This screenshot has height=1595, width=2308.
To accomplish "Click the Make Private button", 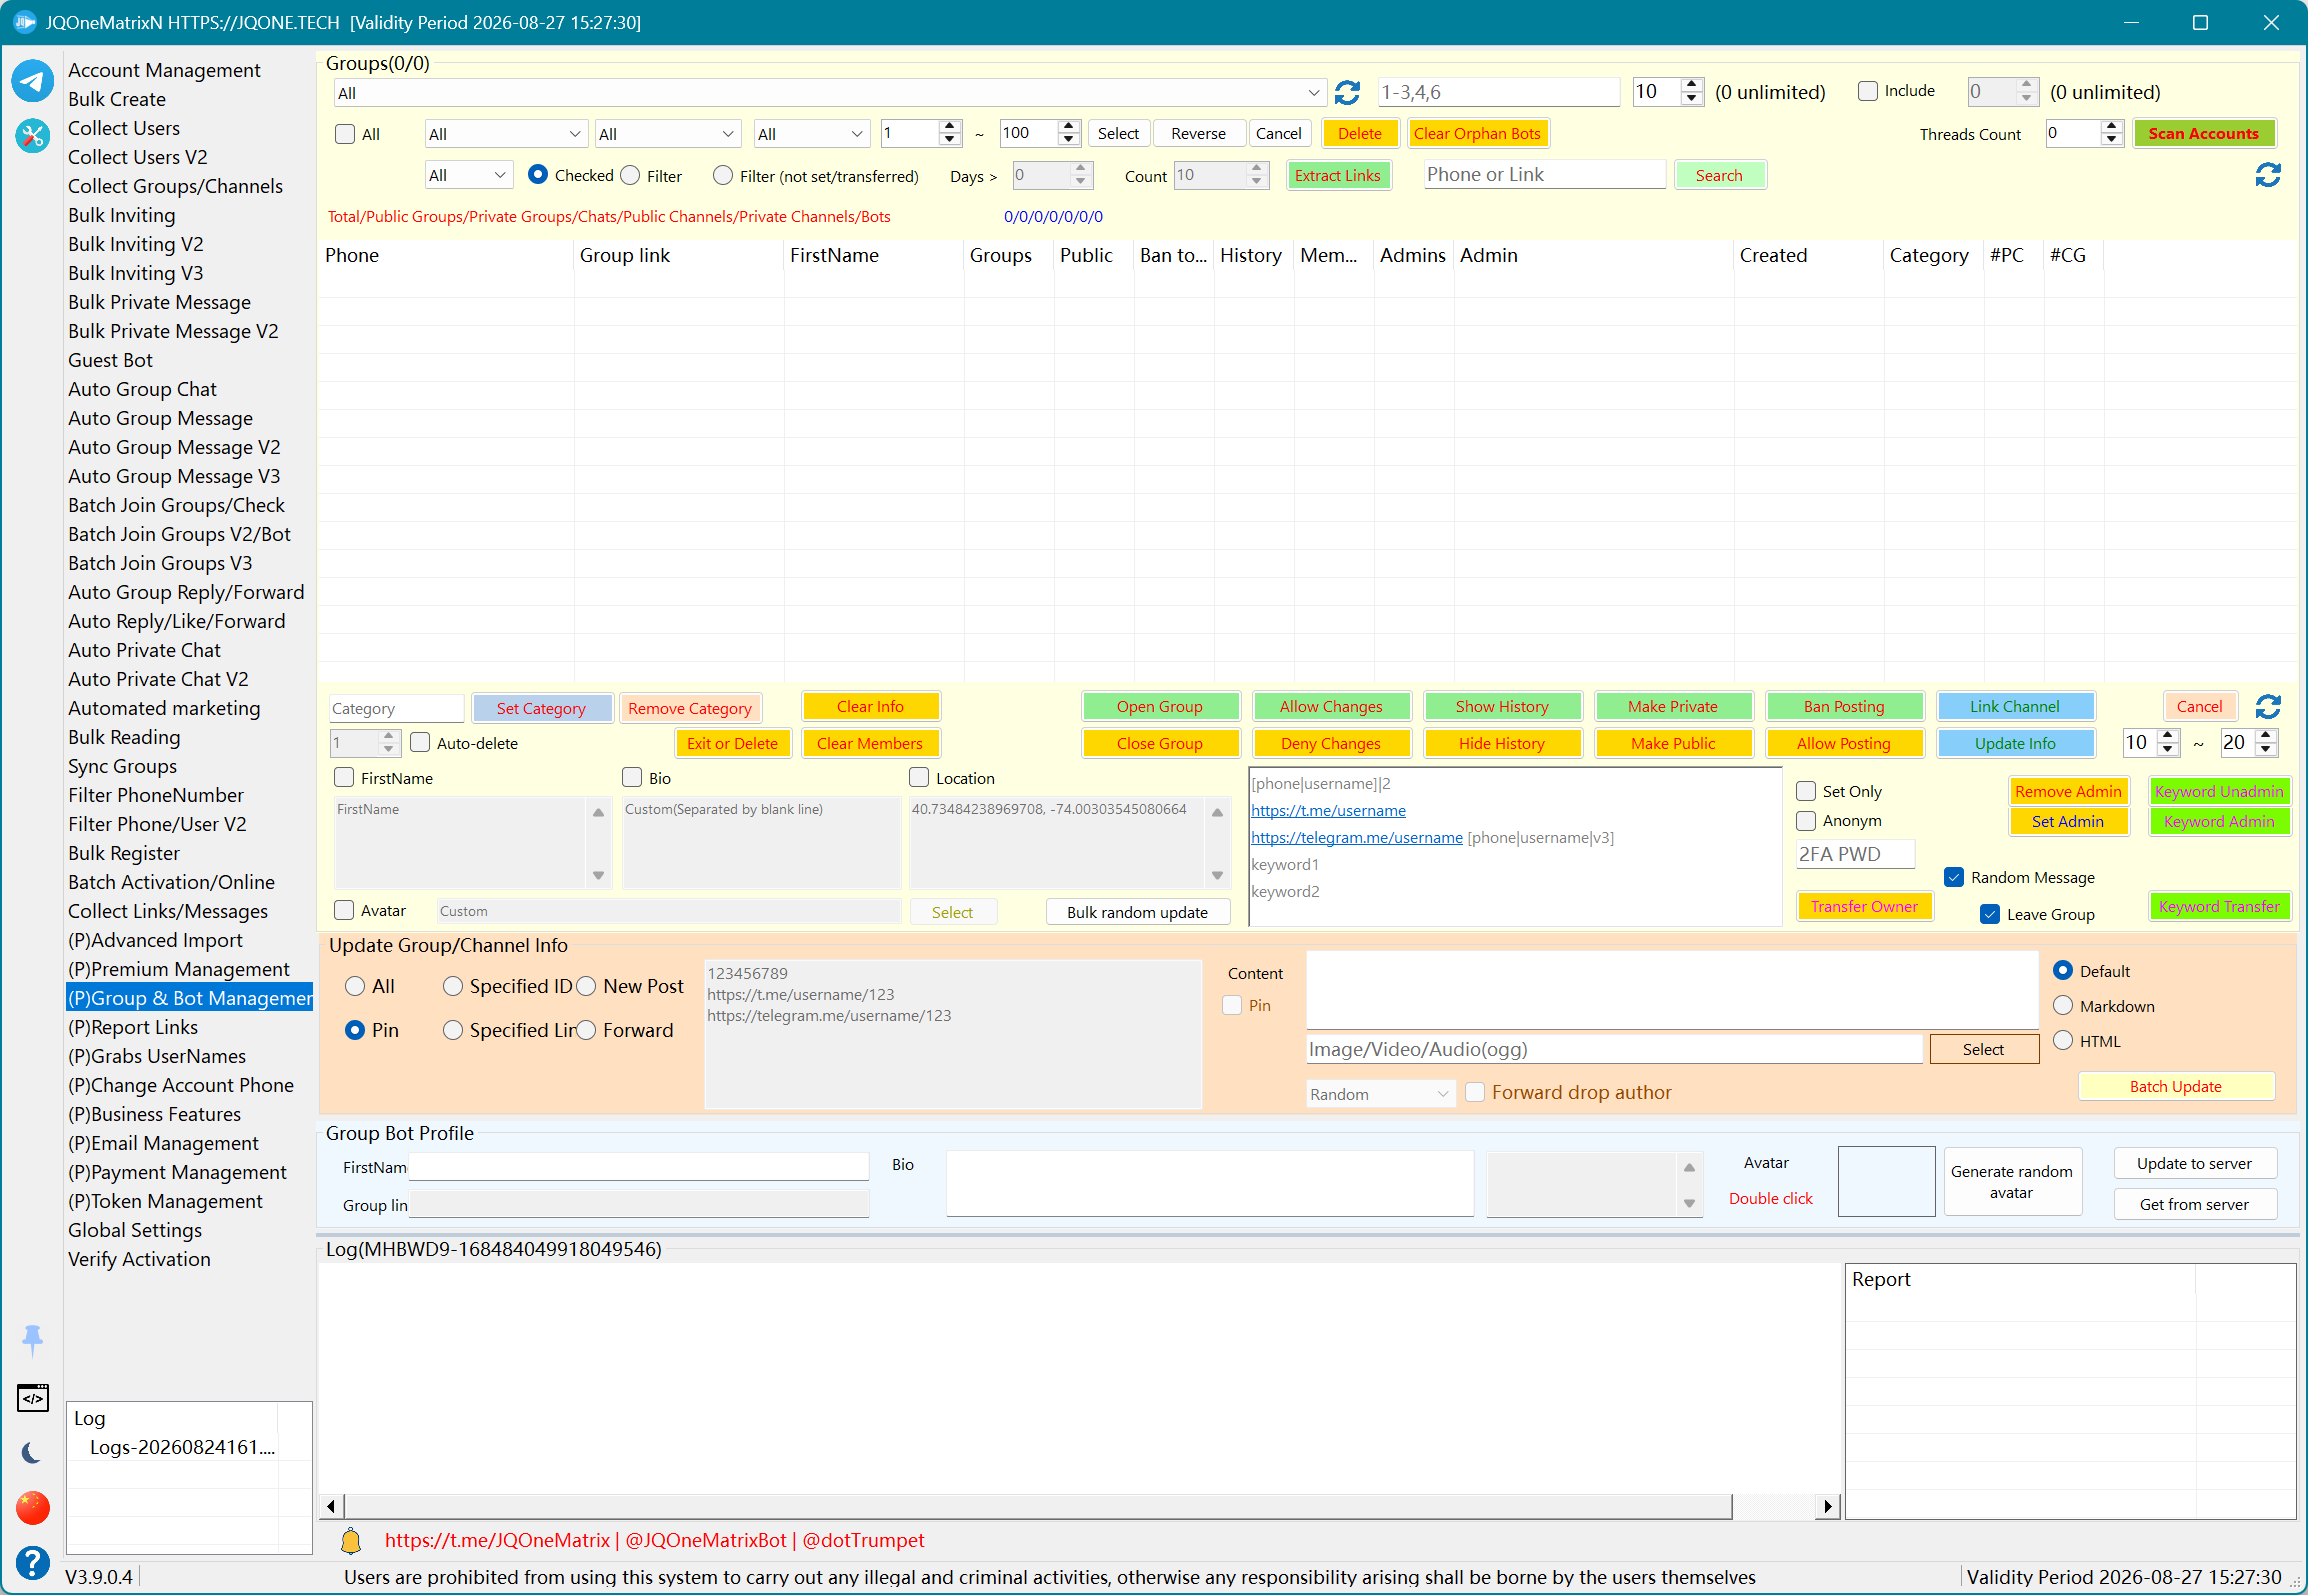I will (x=1673, y=706).
